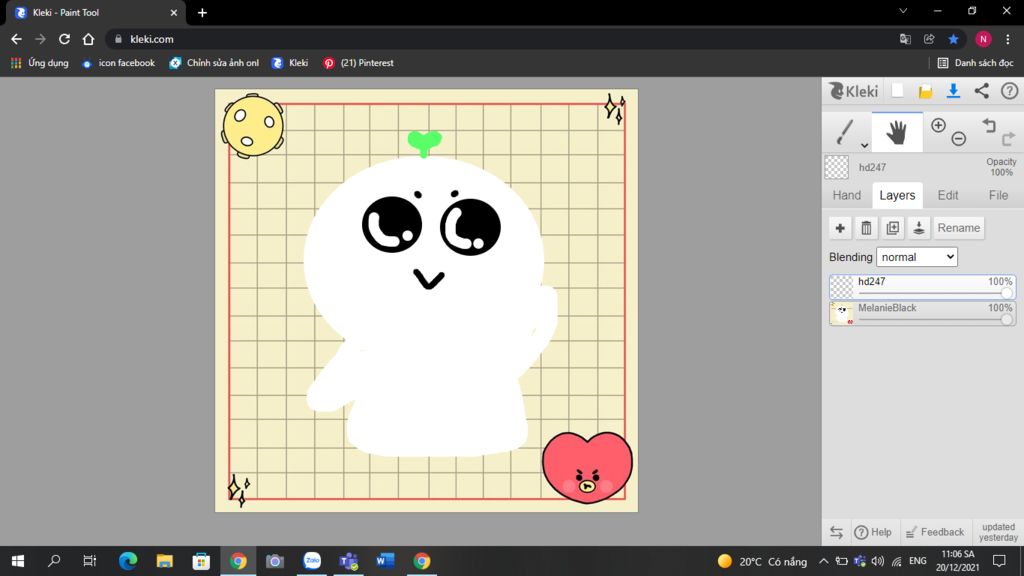Open Microsoft Word from the taskbar
Viewport: 1024px width, 576px height.
[x=385, y=561]
